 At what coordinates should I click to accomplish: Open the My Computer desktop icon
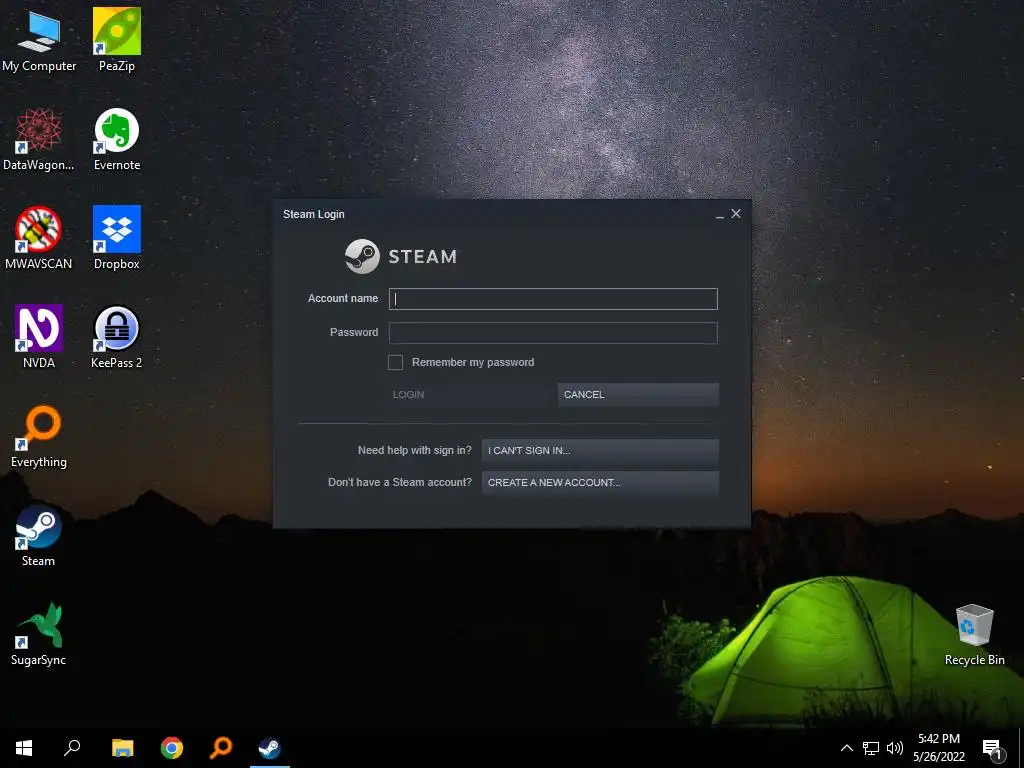(x=39, y=40)
